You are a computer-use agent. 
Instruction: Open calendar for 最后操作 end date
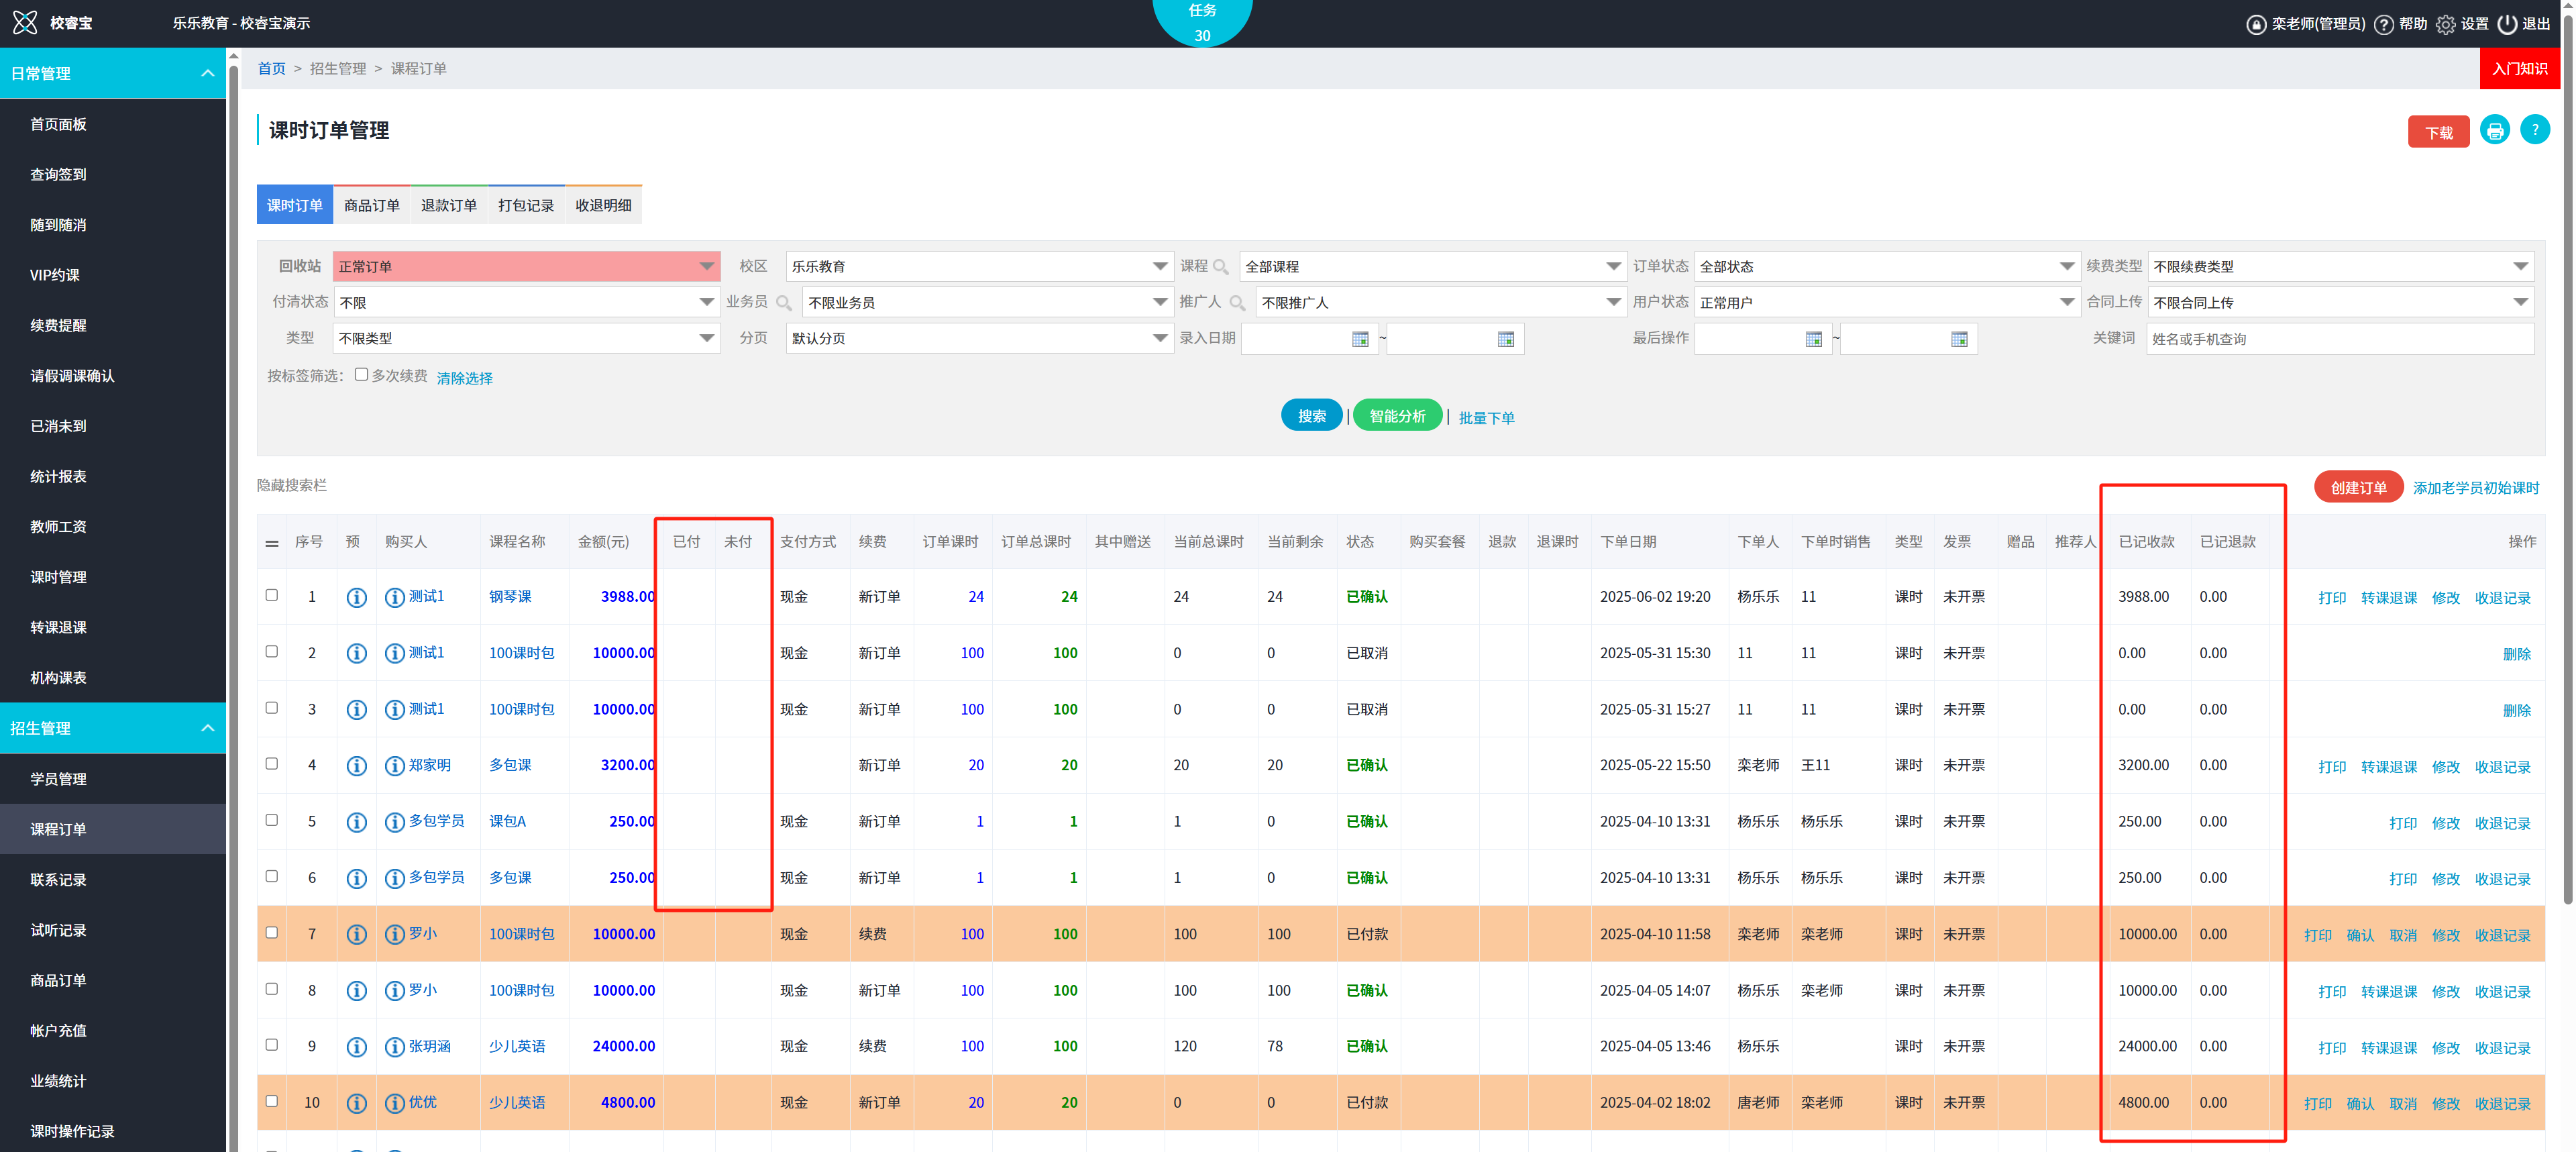click(1959, 339)
